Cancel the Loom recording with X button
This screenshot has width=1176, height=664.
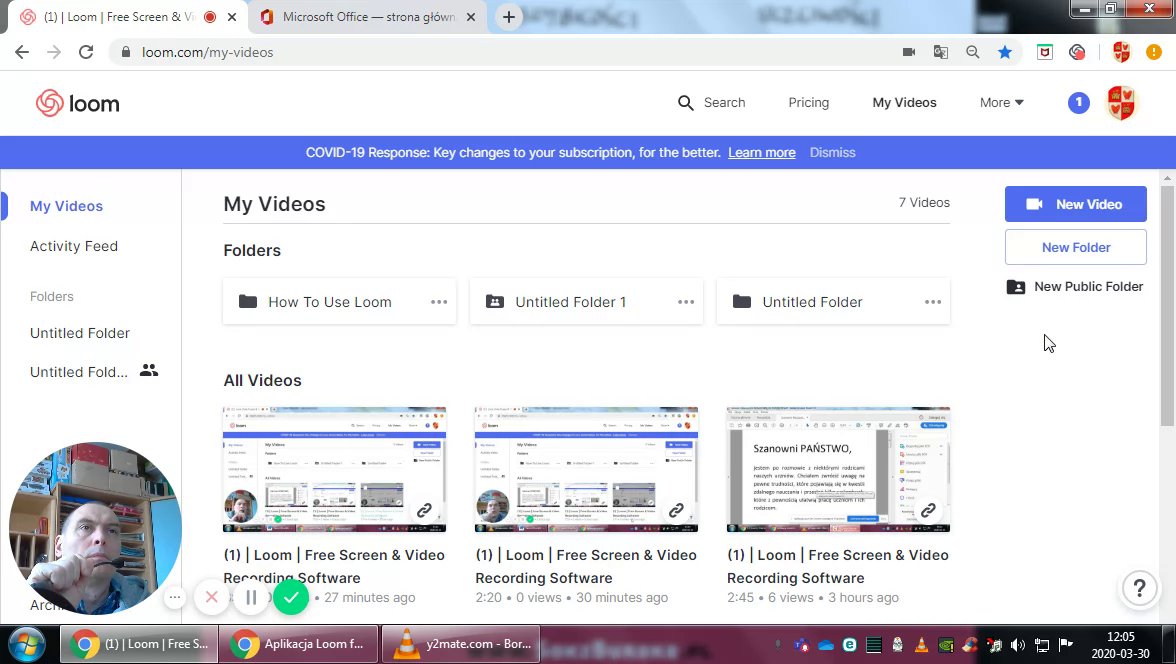(212, 597)
